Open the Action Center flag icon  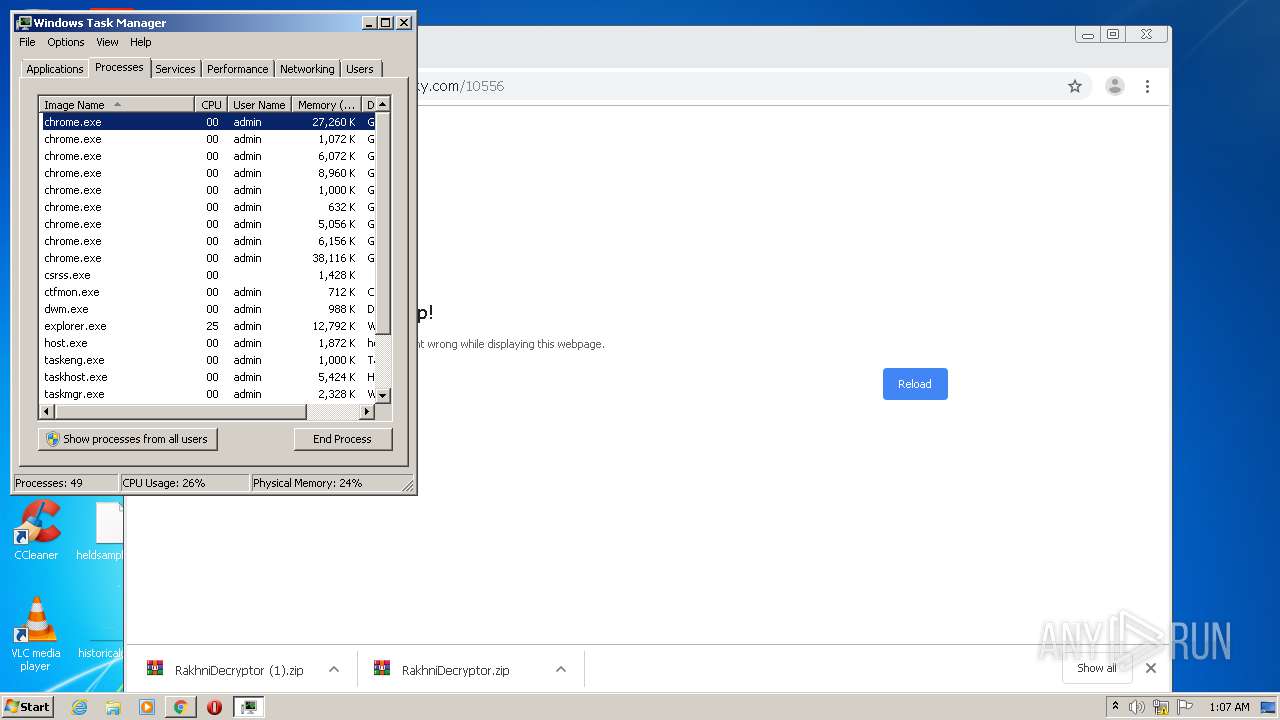click(1186, 707)
